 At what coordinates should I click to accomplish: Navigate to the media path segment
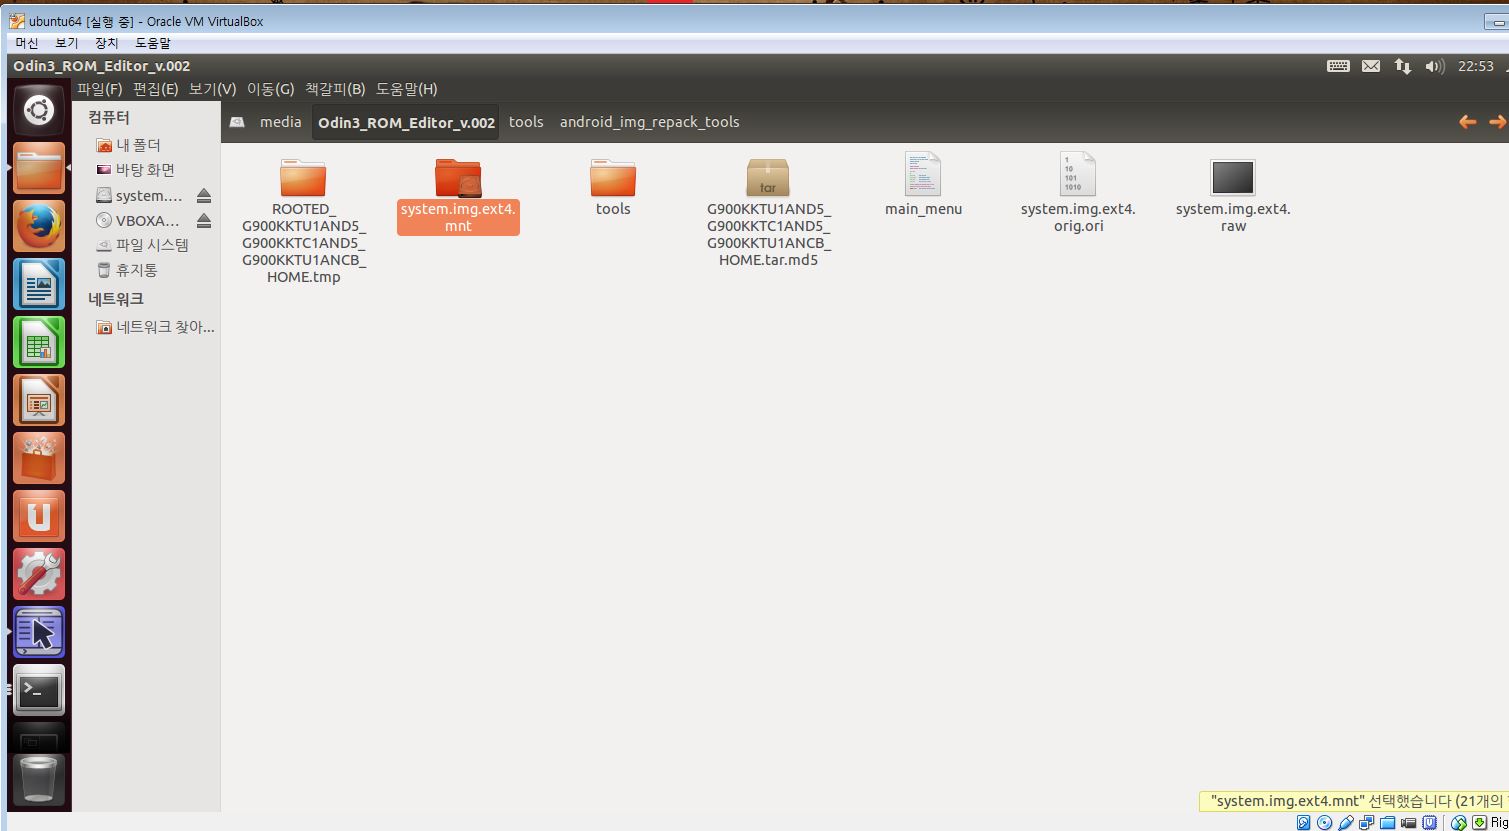pos(280,122)
